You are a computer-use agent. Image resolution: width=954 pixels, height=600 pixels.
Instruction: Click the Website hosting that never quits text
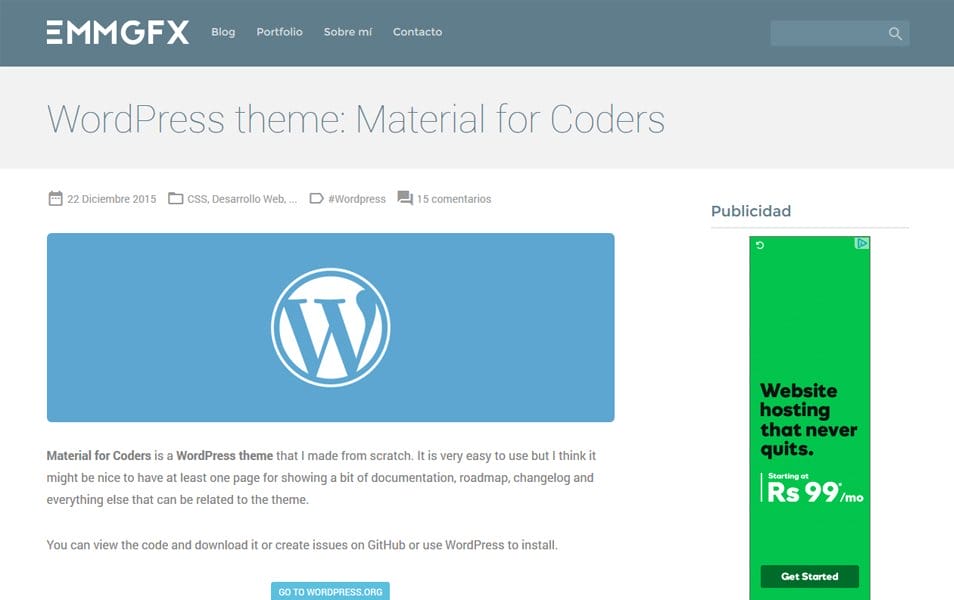coord(808,419)
